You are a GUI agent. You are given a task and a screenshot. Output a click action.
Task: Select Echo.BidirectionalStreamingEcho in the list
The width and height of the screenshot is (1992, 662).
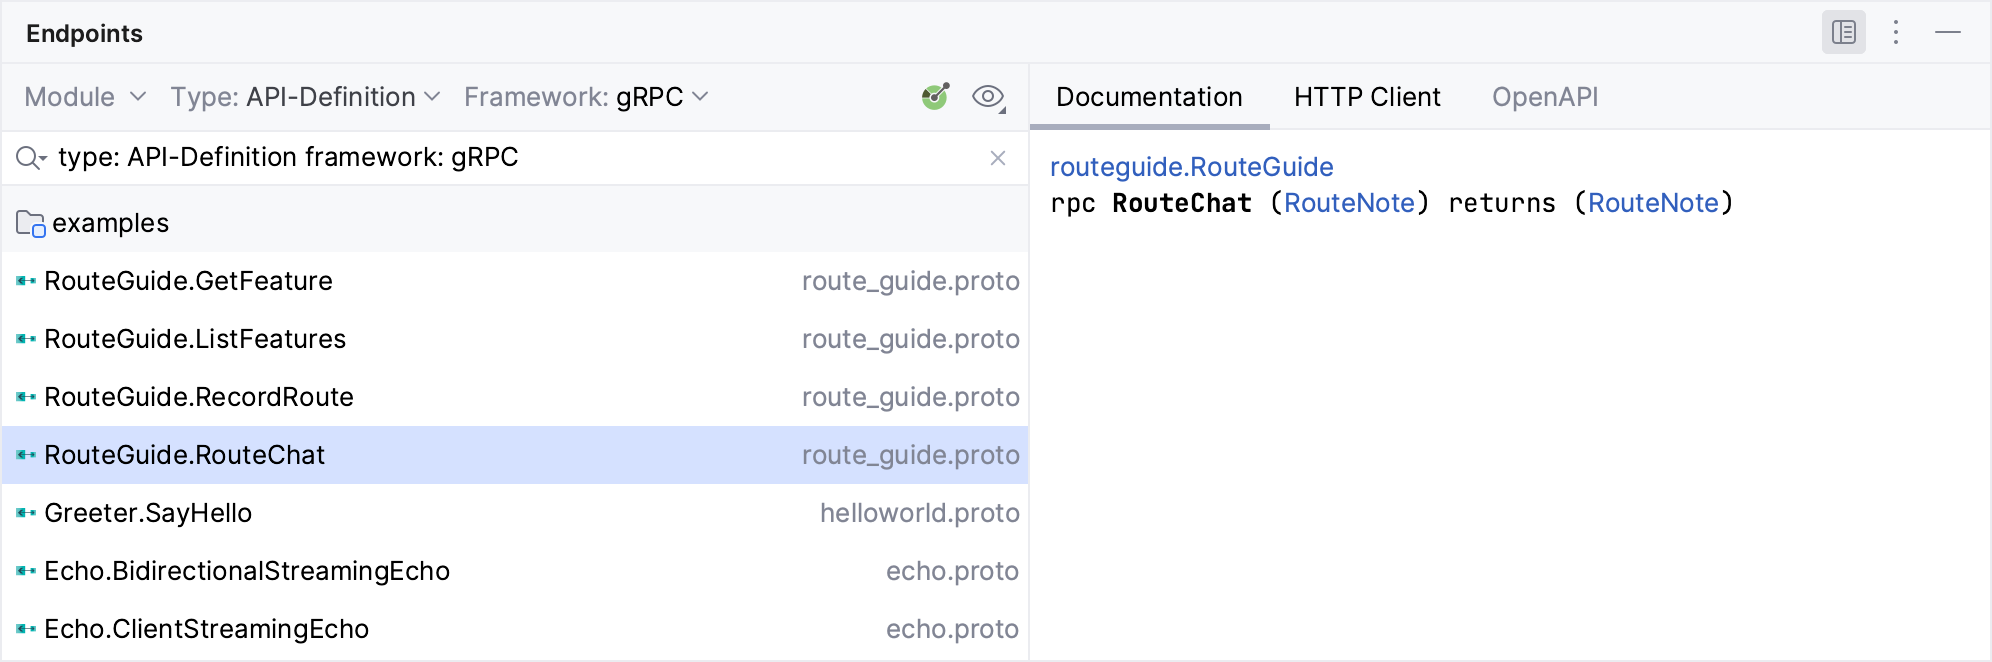tap(247, 571)
